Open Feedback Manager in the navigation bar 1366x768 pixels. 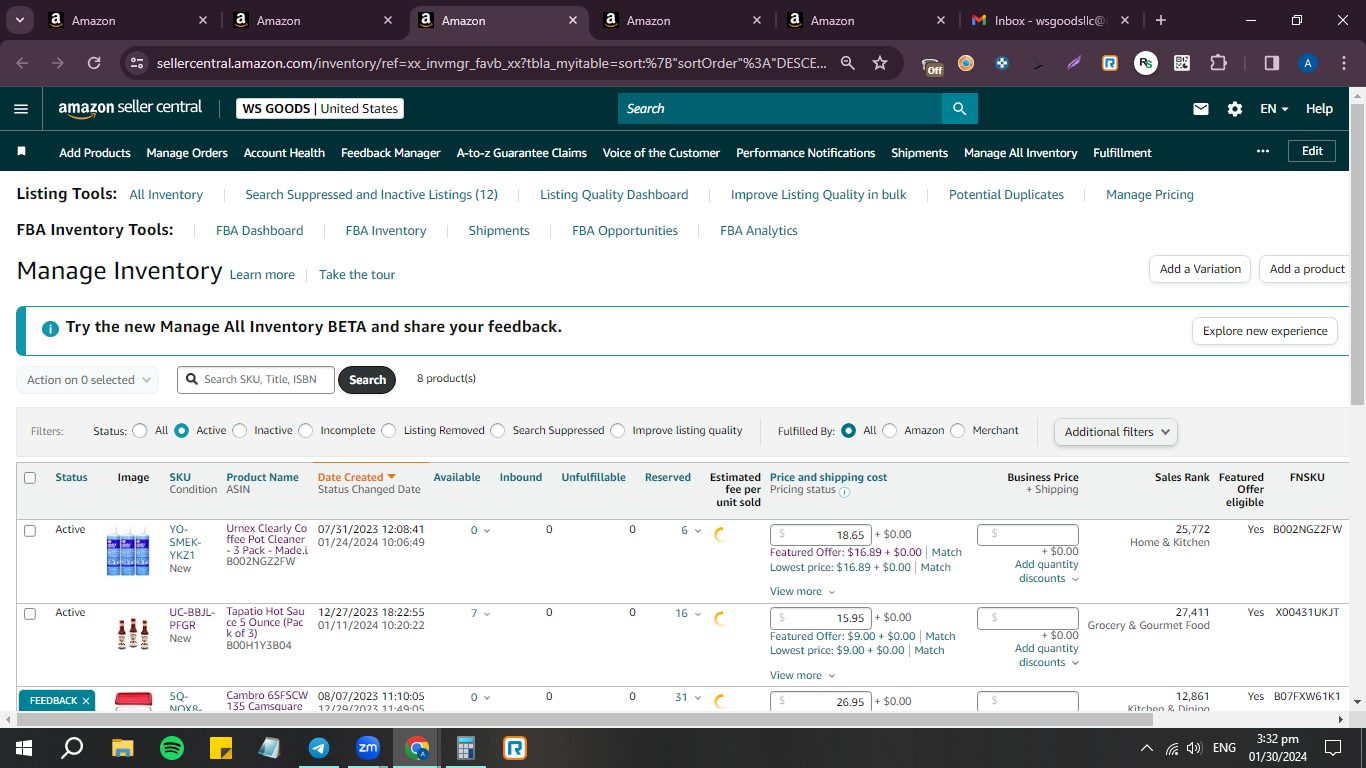pos(391,153)
